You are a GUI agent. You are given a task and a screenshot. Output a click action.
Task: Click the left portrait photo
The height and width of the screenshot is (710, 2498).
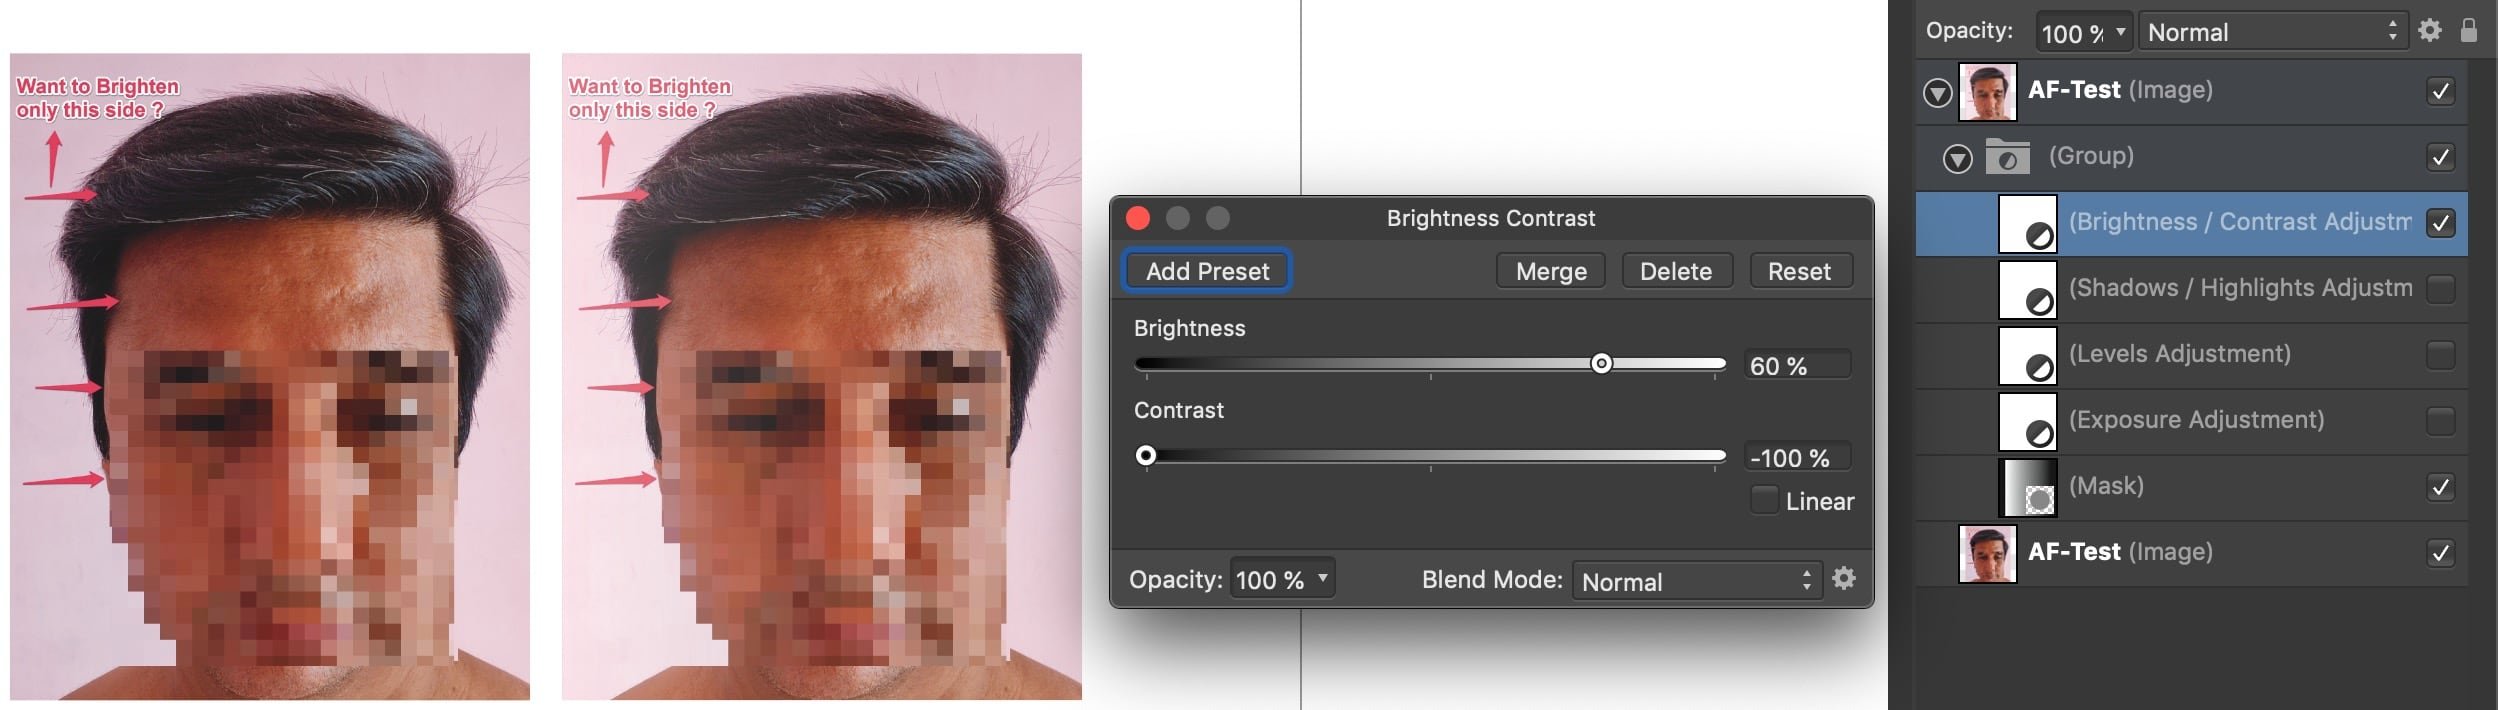(x=270, y=377)
